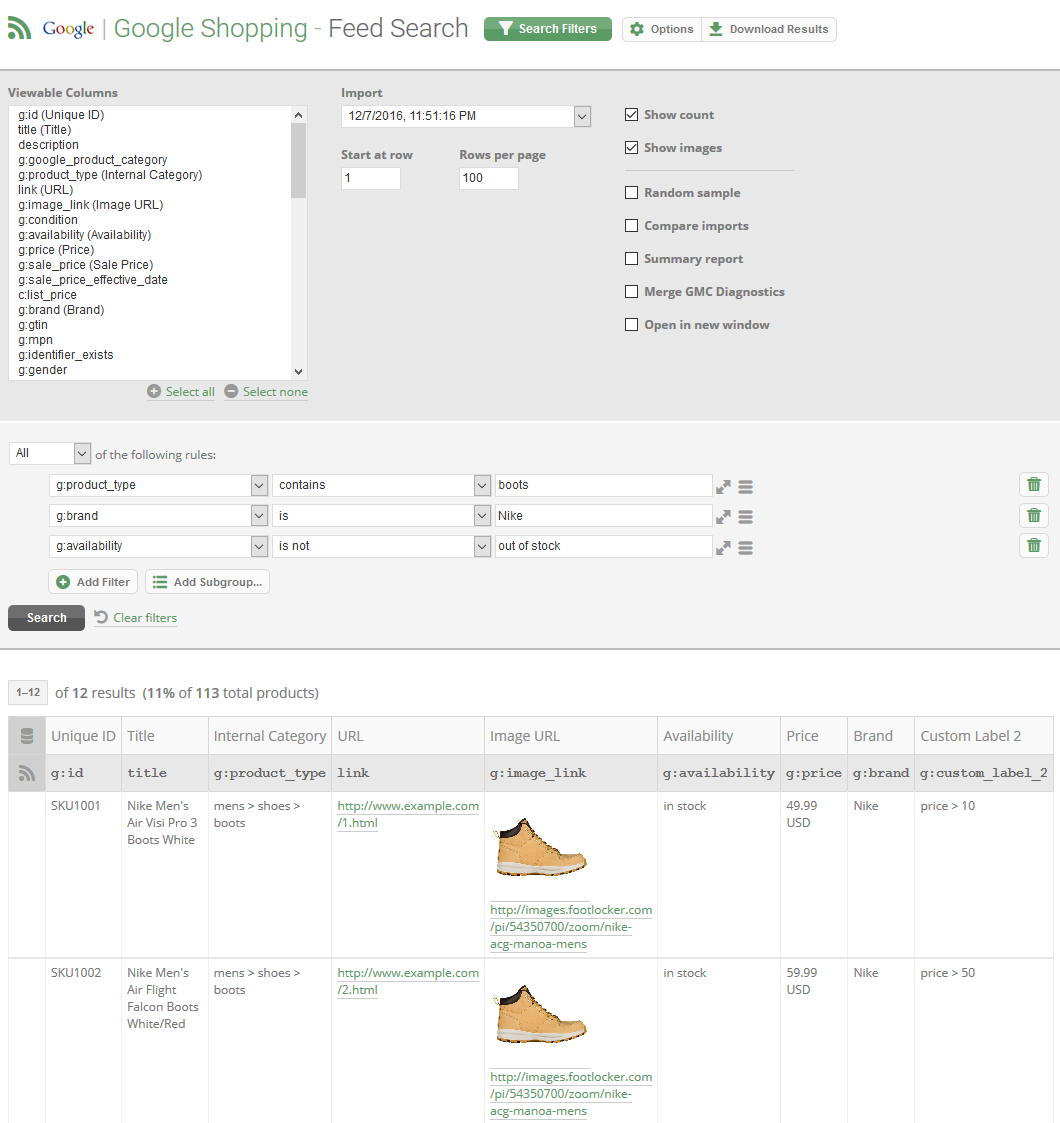1060x1123 pixels.
Task: Click Start at row input
Action: click(371, 178)
